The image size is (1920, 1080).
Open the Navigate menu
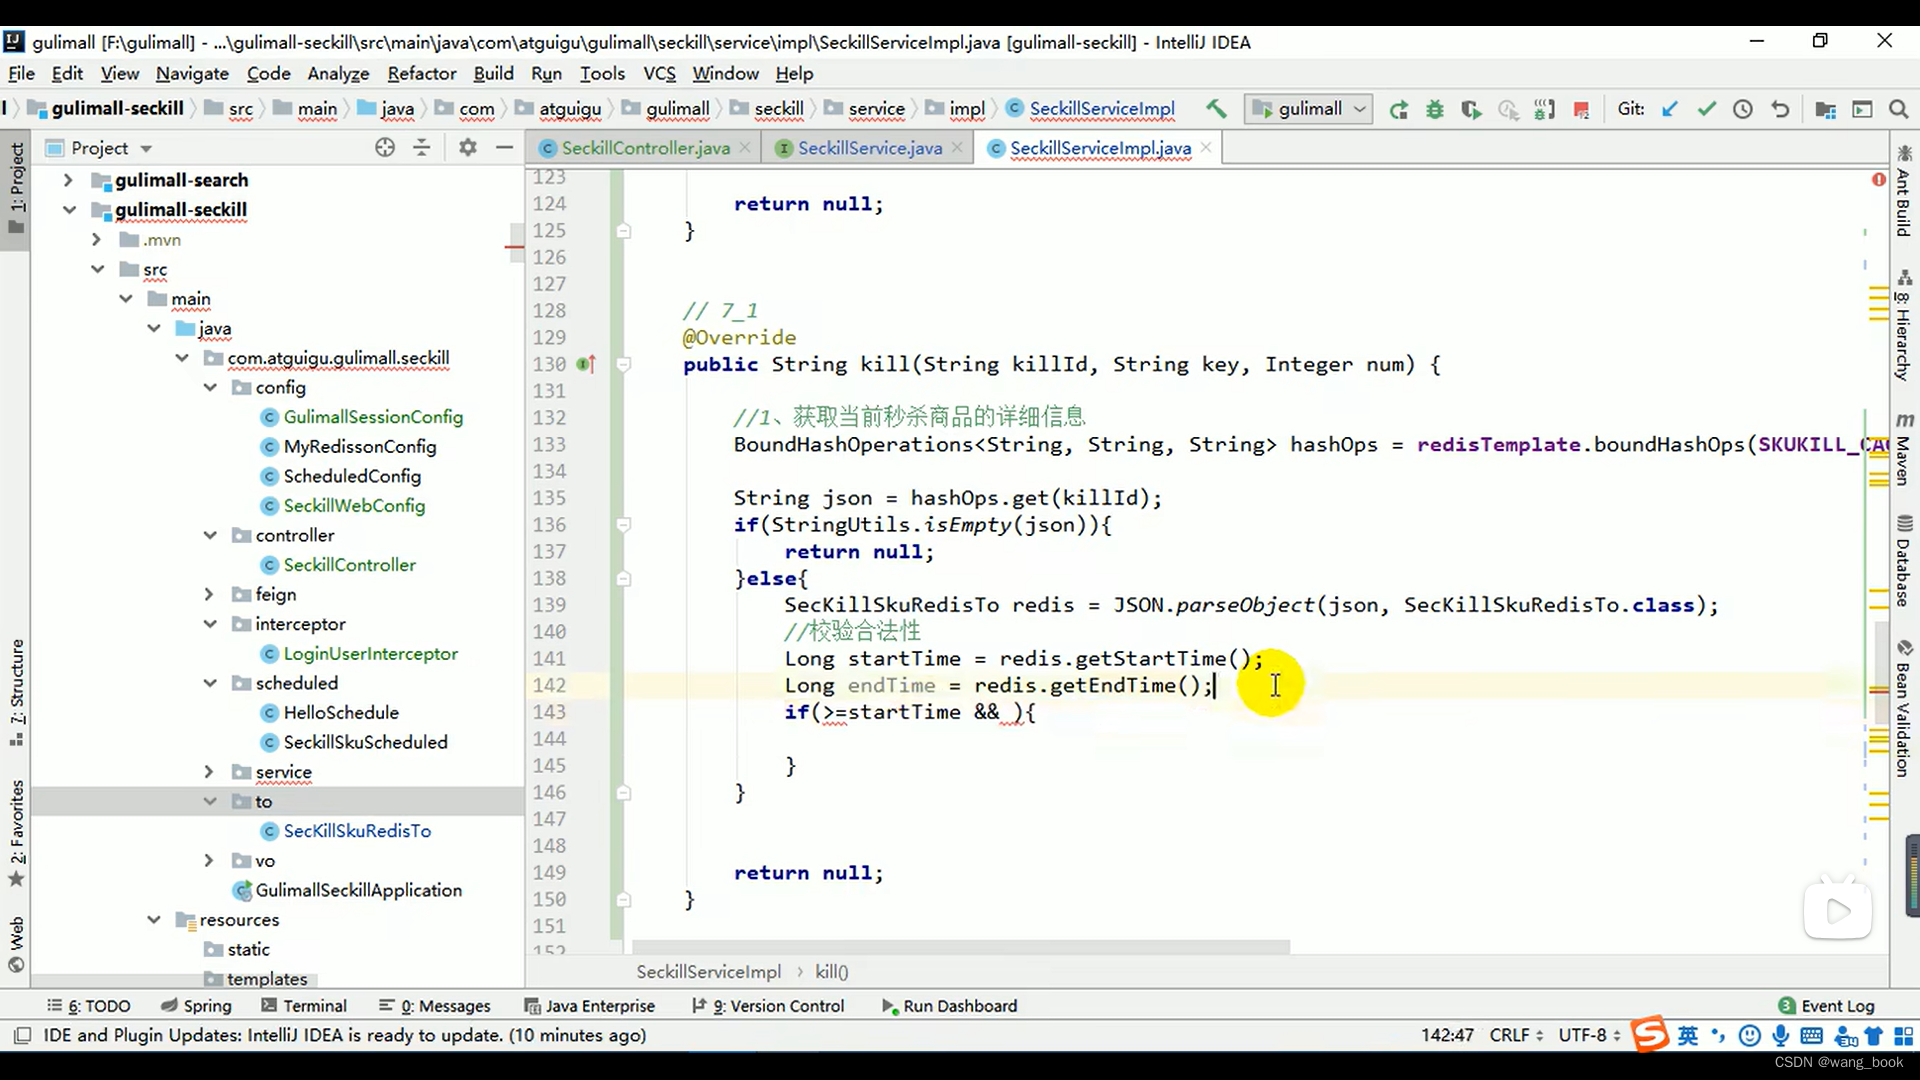coord(192,73)
